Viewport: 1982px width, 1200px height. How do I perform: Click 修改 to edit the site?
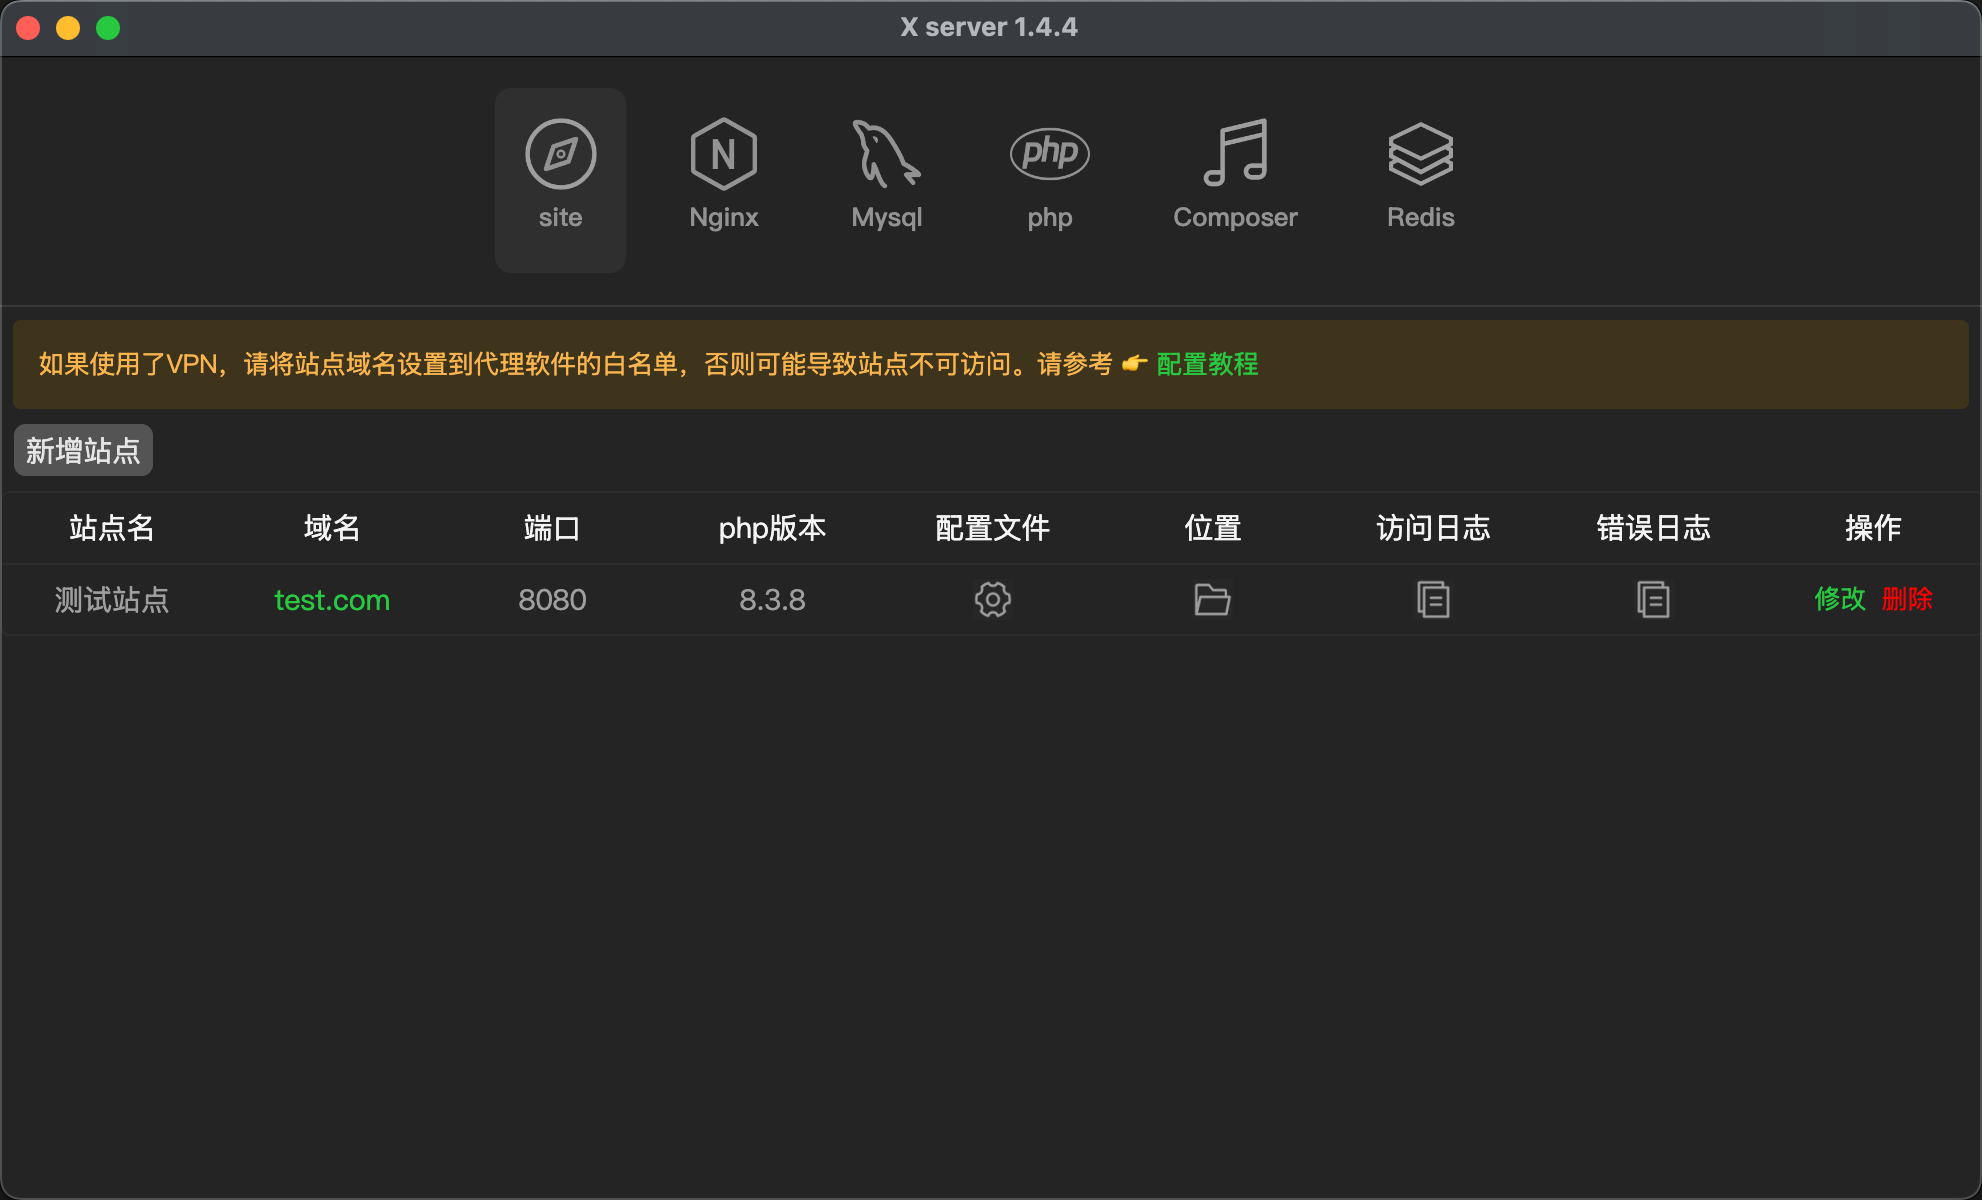pos(1840,599)
